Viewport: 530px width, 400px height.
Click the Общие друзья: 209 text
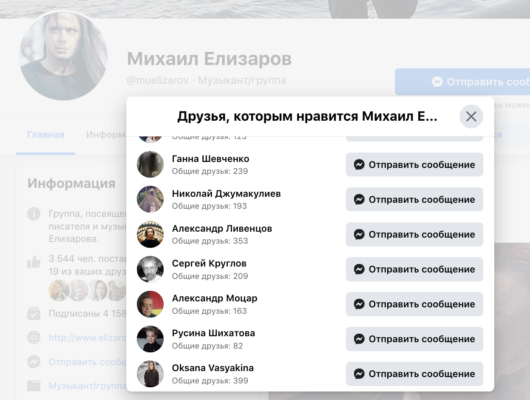coord(210,276)
